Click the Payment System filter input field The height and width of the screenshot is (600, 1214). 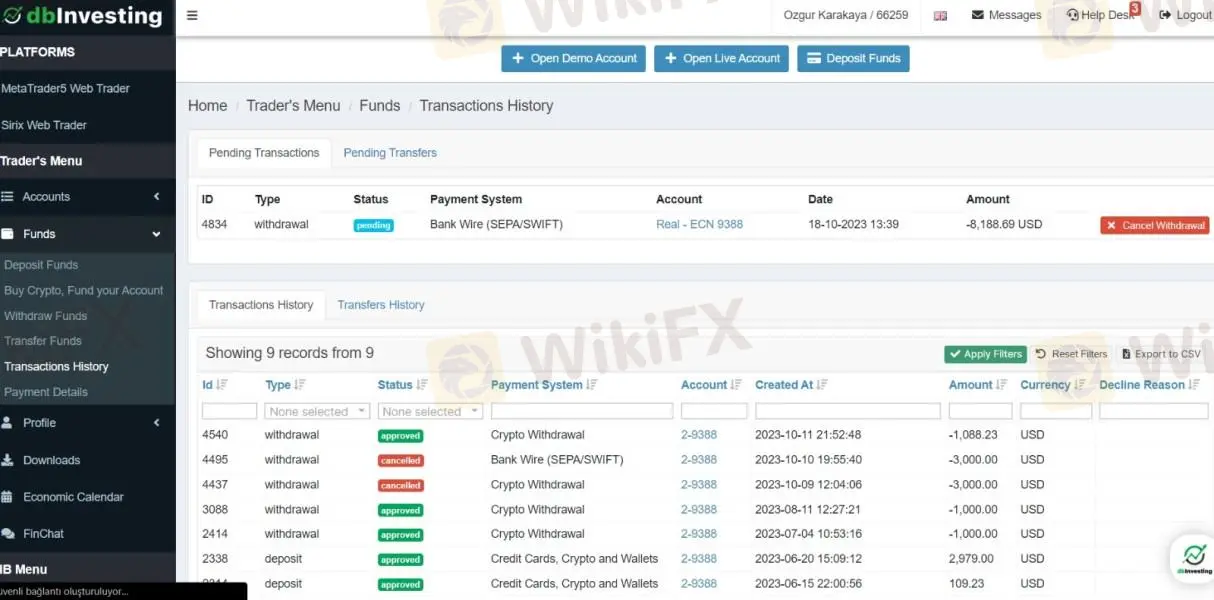[x=582, y=411]
